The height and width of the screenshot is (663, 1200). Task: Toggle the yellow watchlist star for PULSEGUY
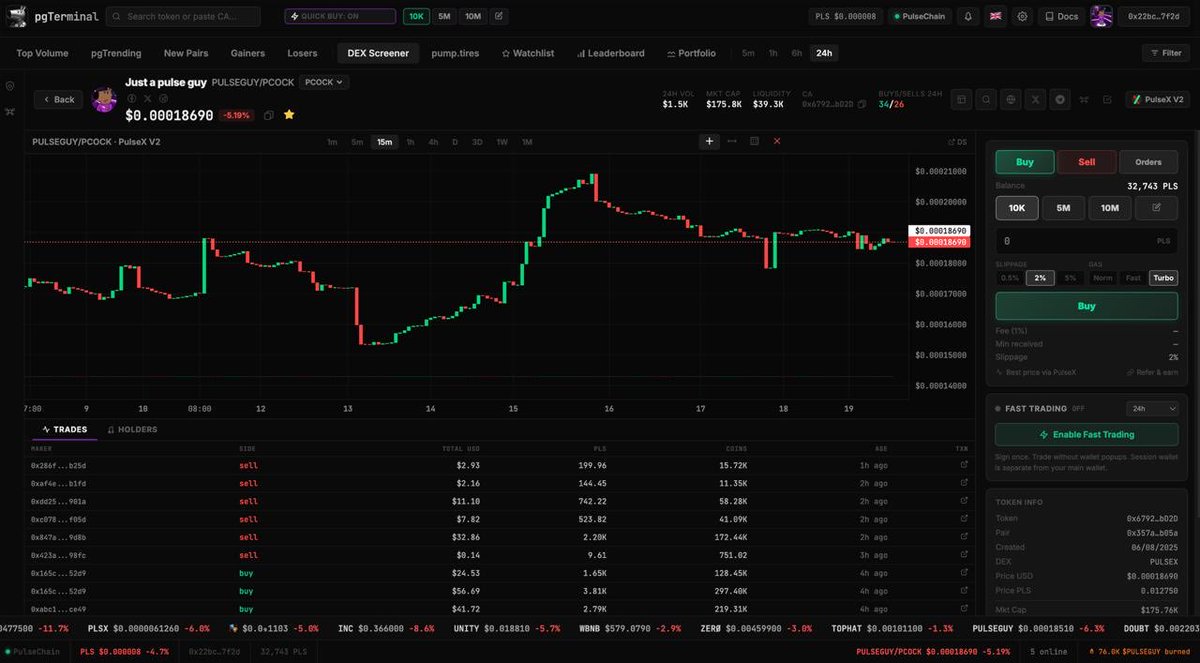[289, 115]
